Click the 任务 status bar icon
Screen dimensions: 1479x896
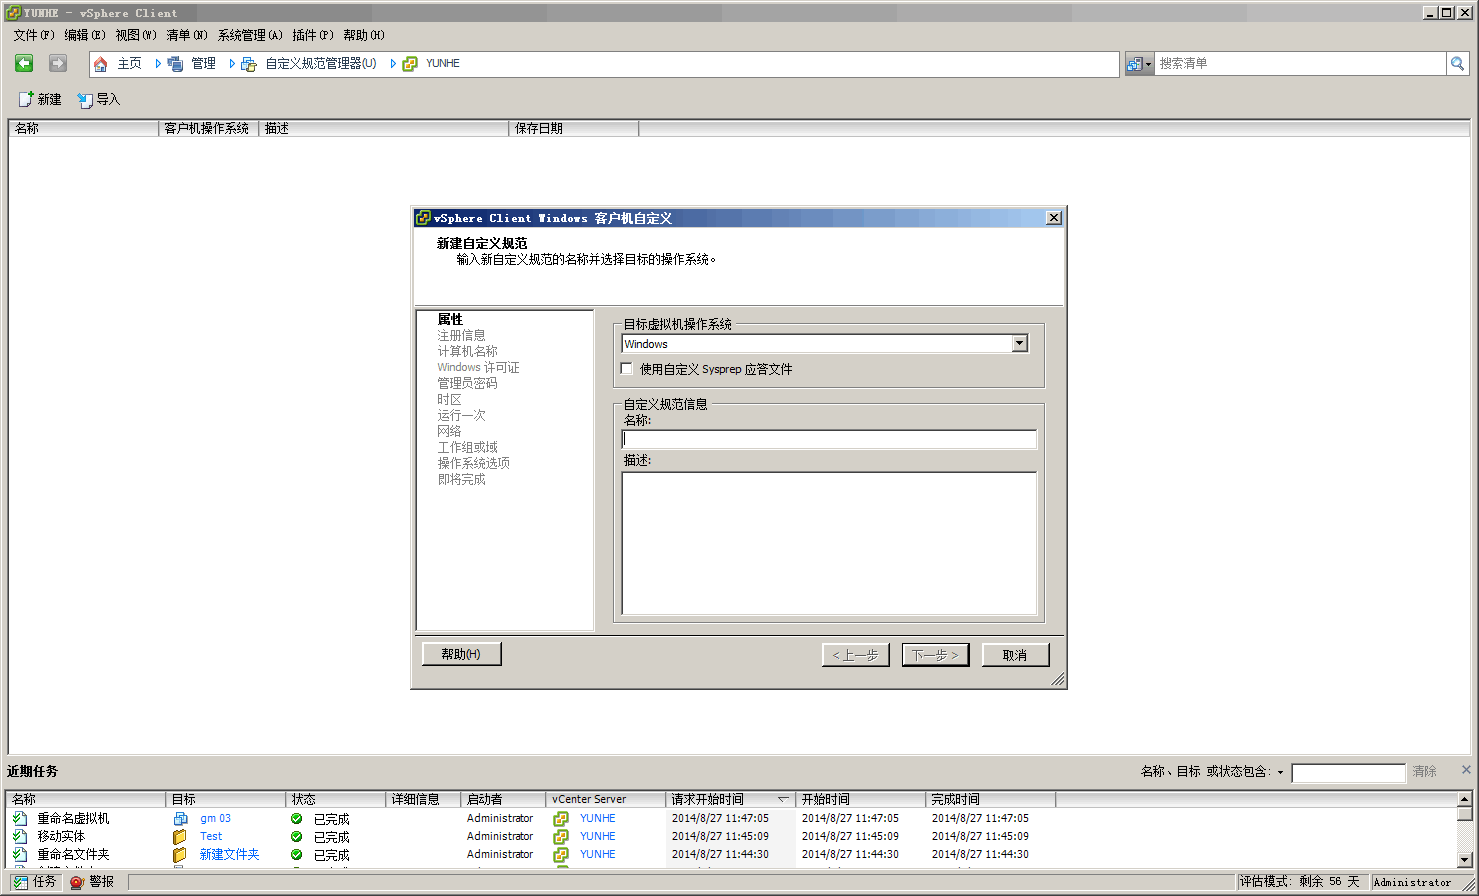(21, 882)
